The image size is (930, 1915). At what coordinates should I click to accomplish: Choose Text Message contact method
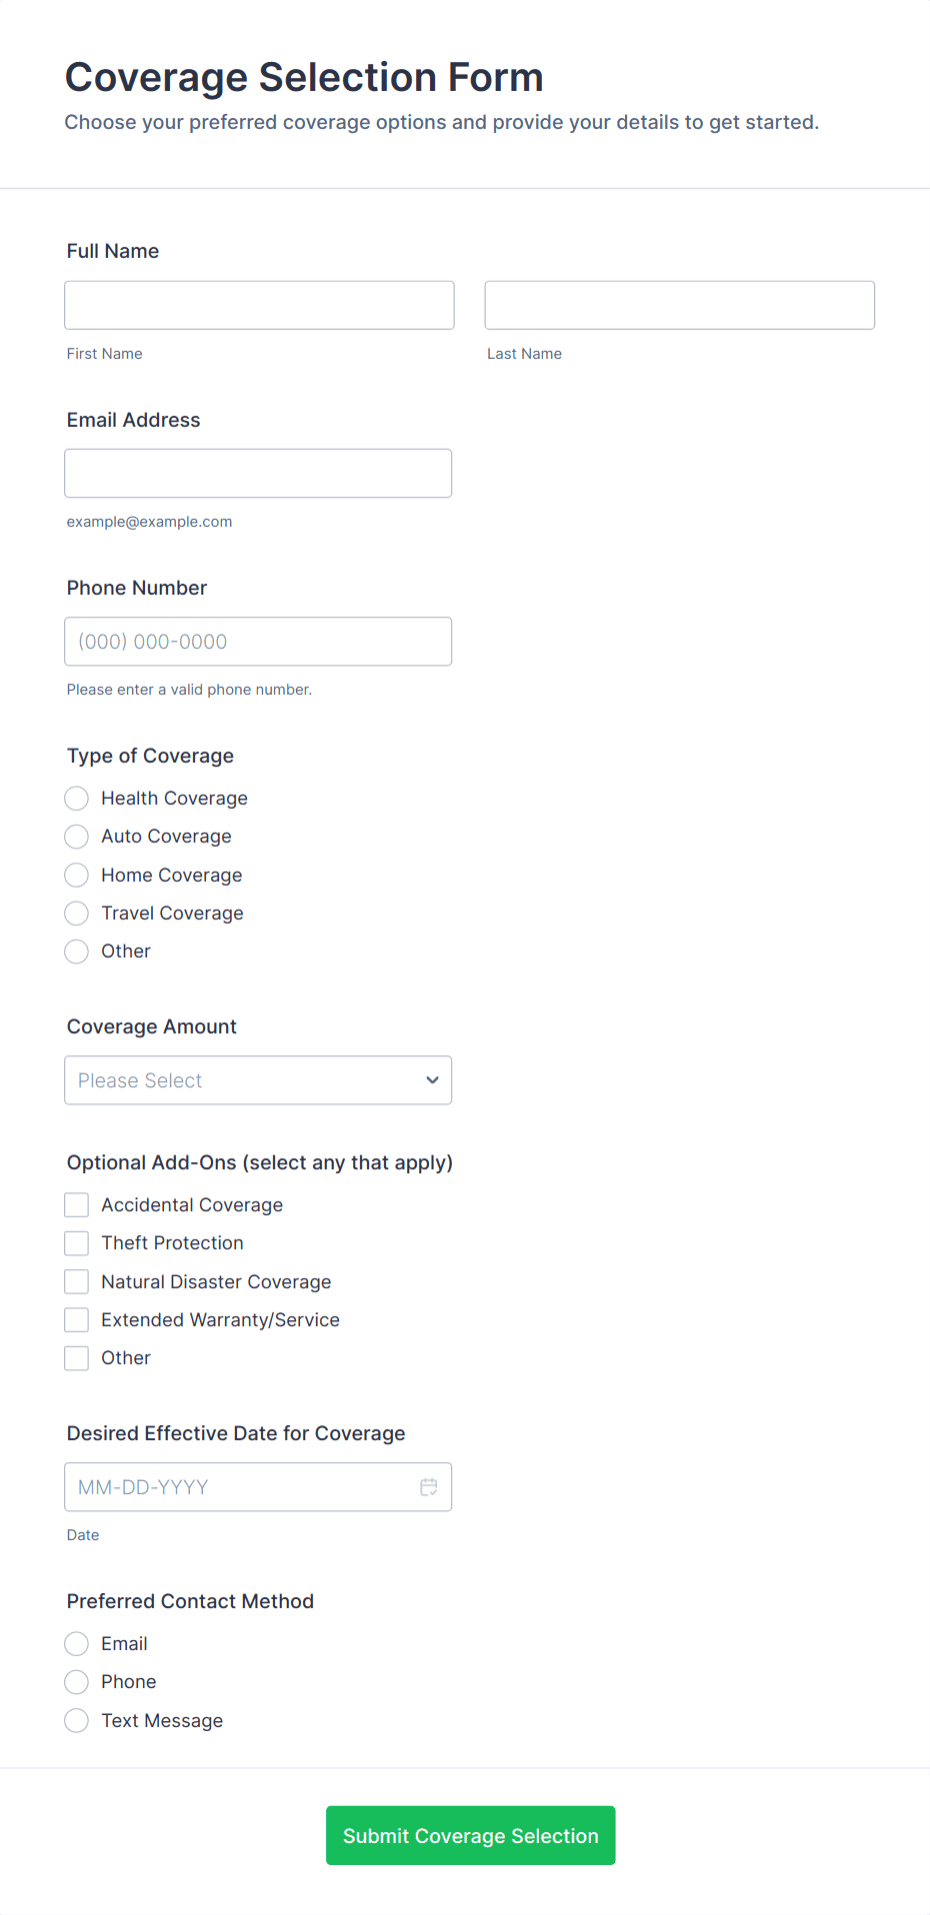76,1720
